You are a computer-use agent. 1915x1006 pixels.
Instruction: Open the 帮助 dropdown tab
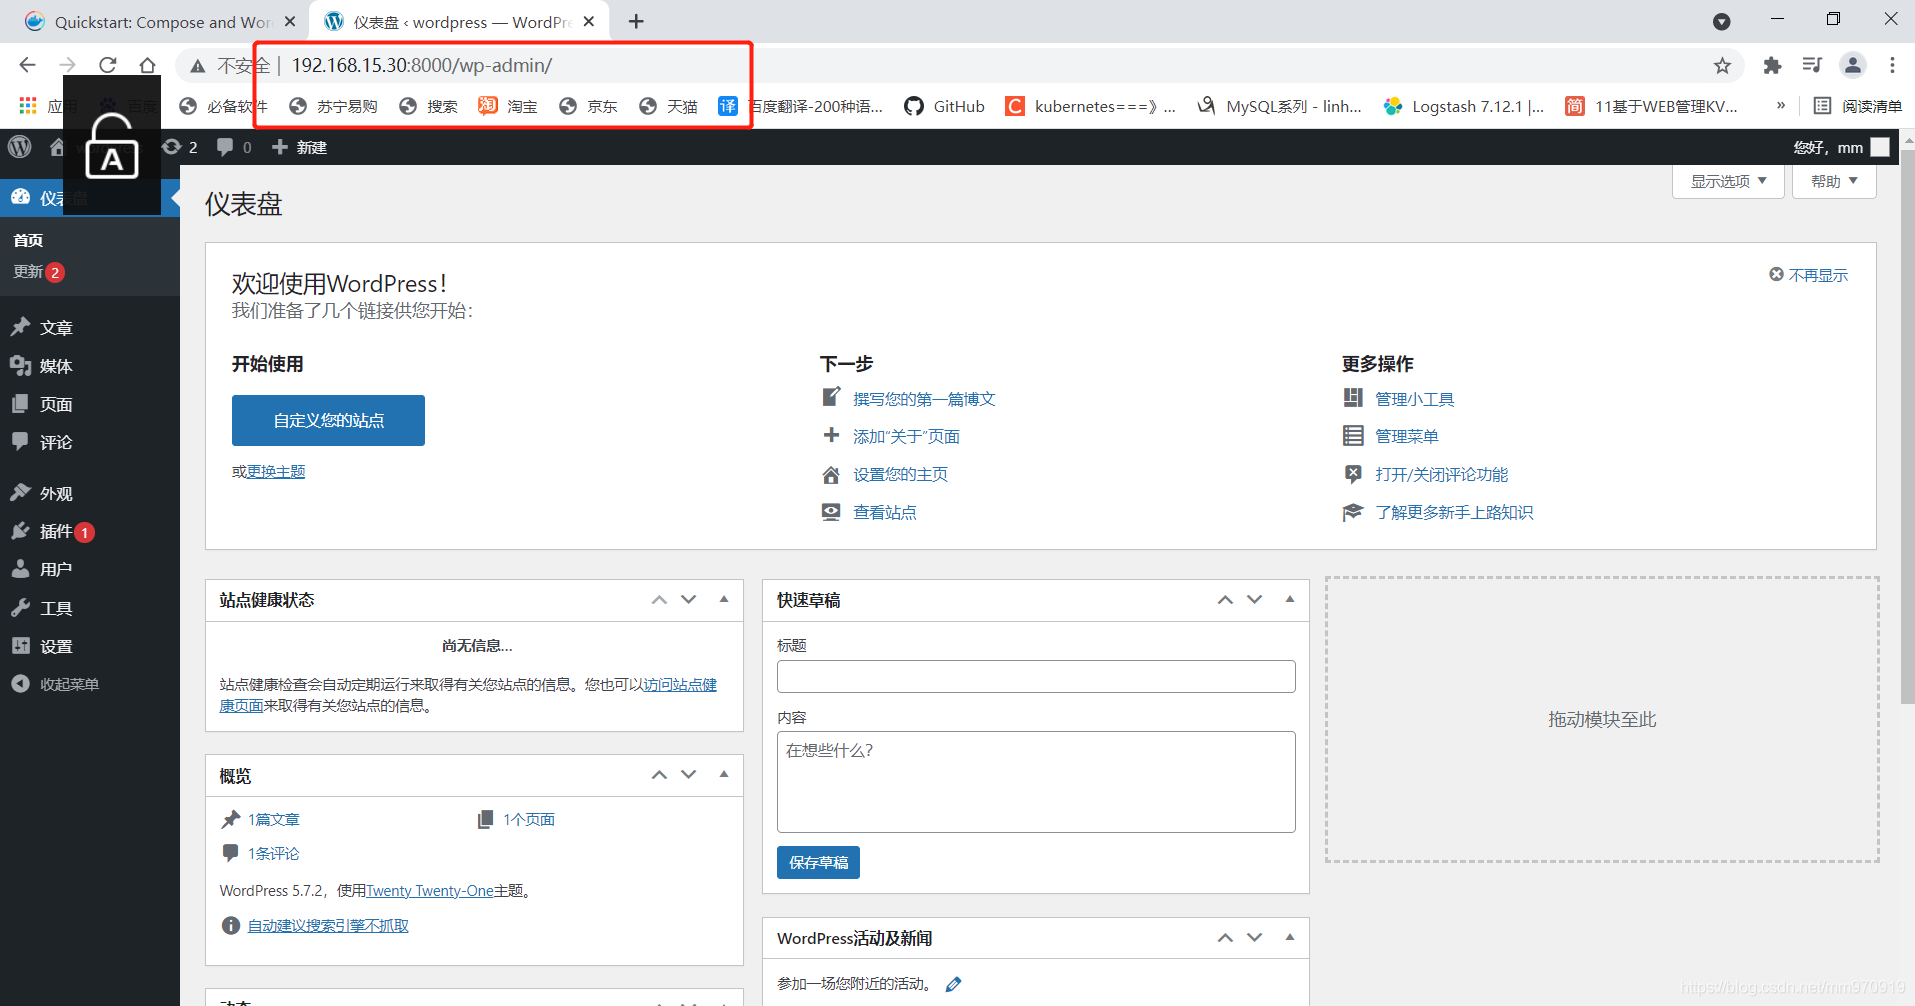1833,181
